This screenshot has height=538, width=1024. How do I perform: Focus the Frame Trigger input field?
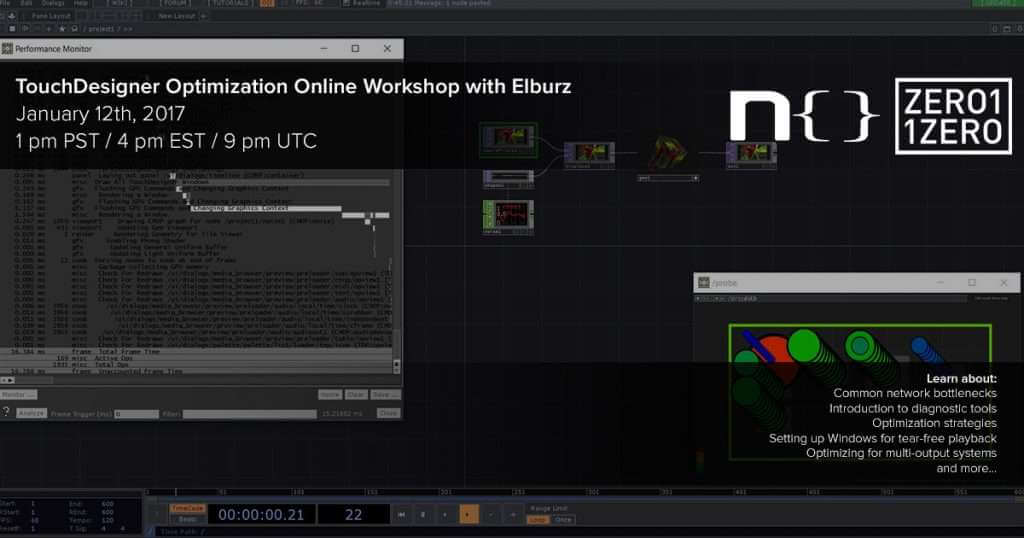click(x=136, y=414)
